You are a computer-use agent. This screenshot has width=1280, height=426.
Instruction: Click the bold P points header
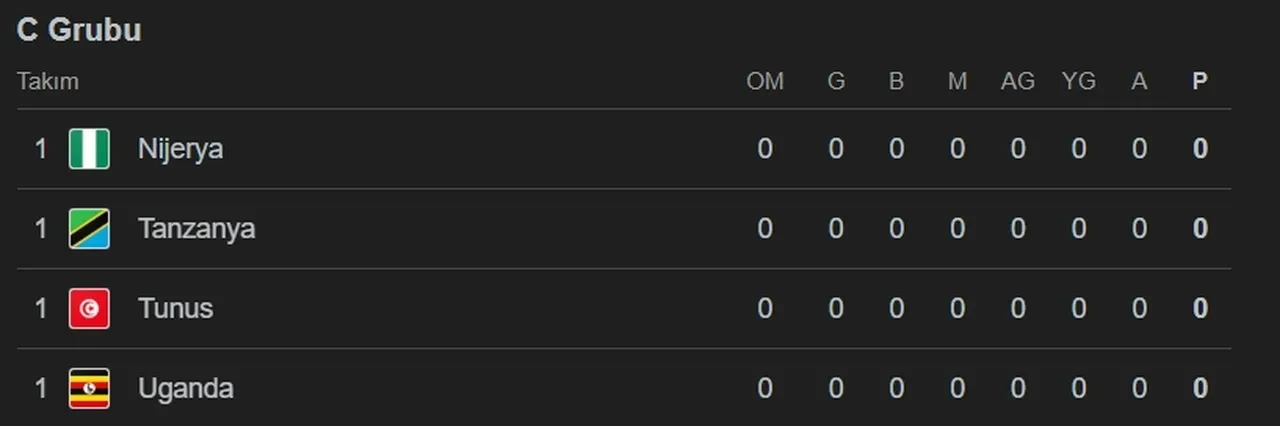pyautogui.click(x=1200, y=82)
